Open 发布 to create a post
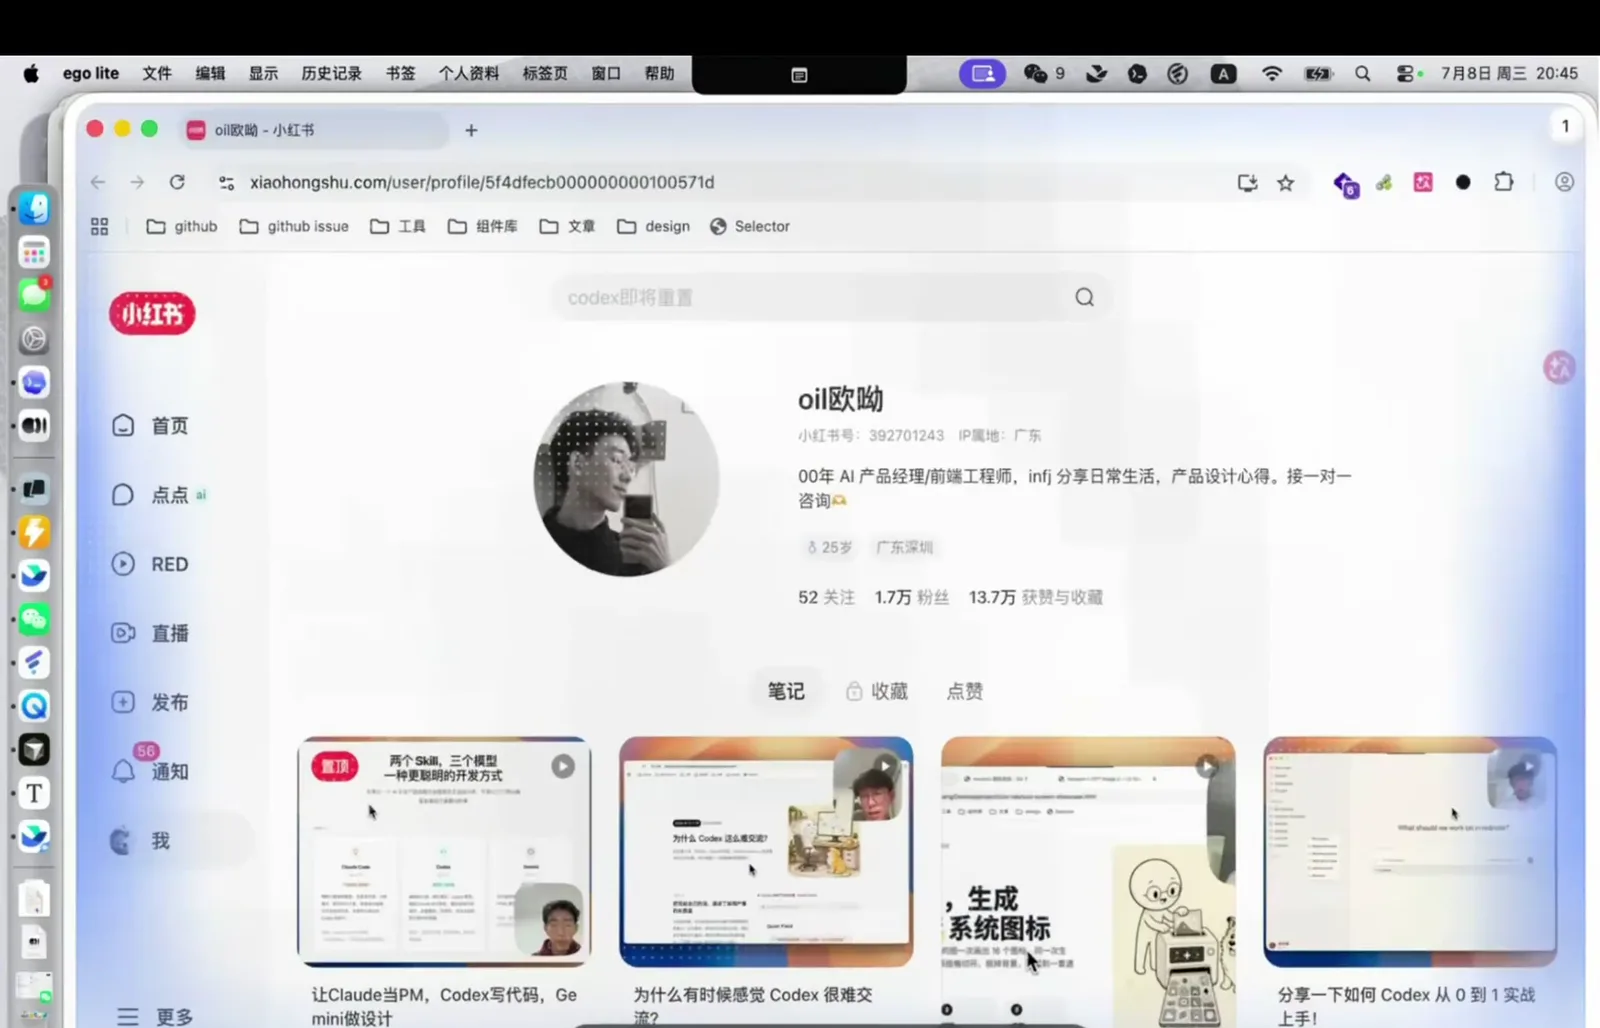 point(150,702)
